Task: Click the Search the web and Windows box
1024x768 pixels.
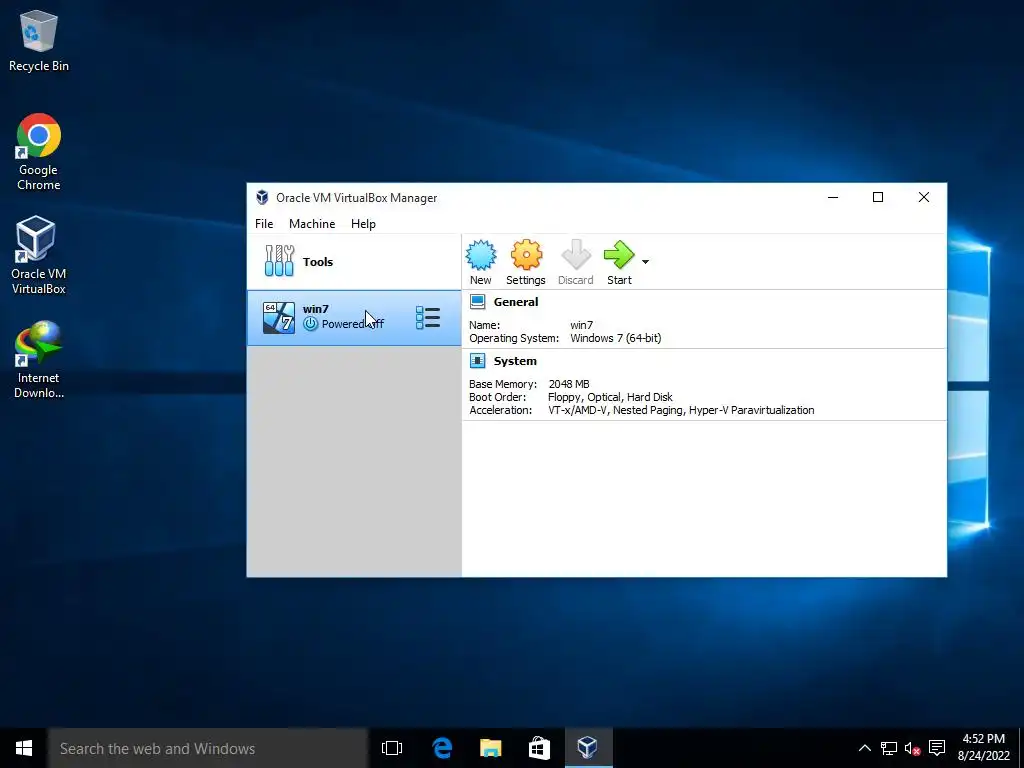Action: (x=208, y=748)
